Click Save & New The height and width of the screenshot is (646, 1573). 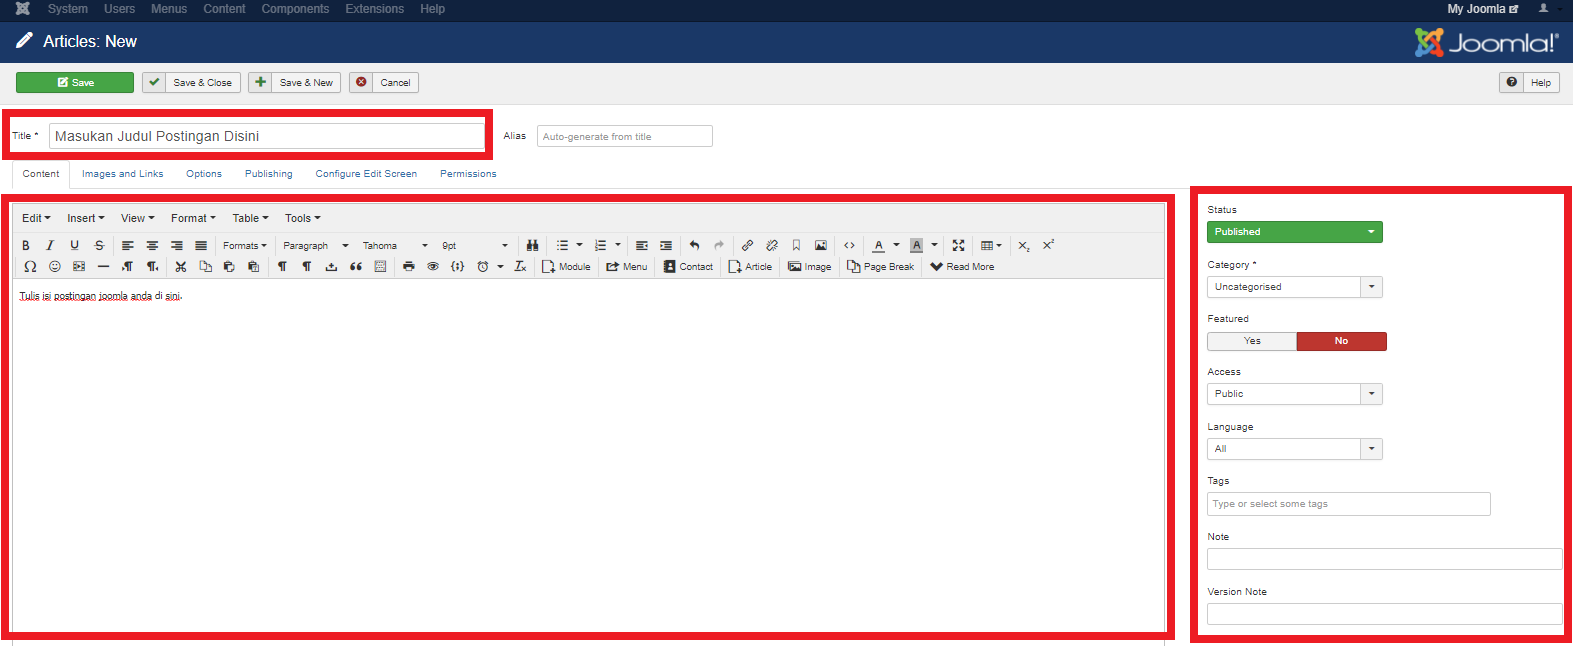[x=295, y=83]
